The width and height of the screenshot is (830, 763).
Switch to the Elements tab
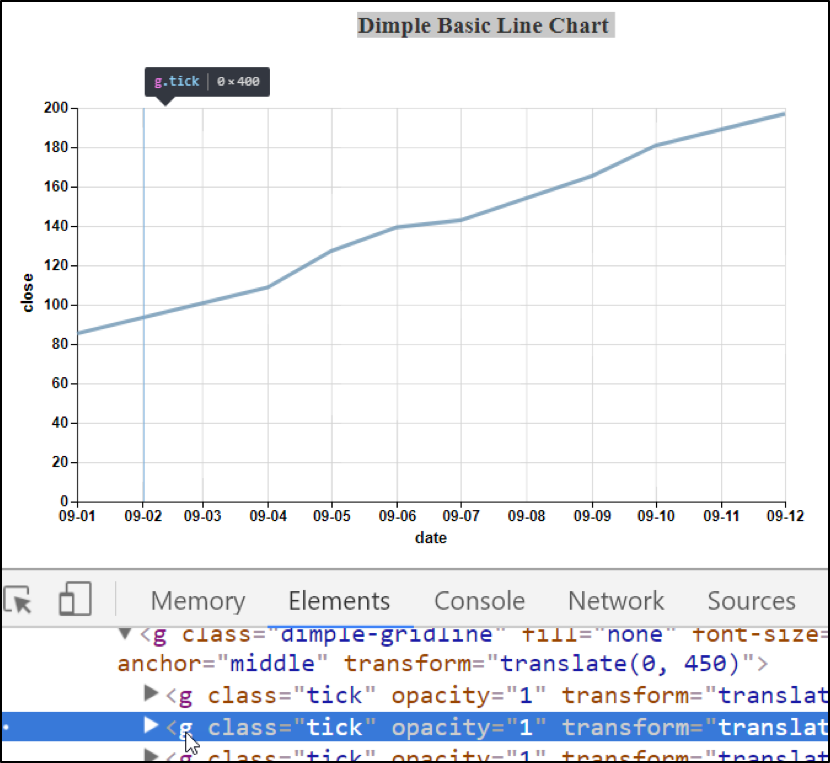coord(339,601)
